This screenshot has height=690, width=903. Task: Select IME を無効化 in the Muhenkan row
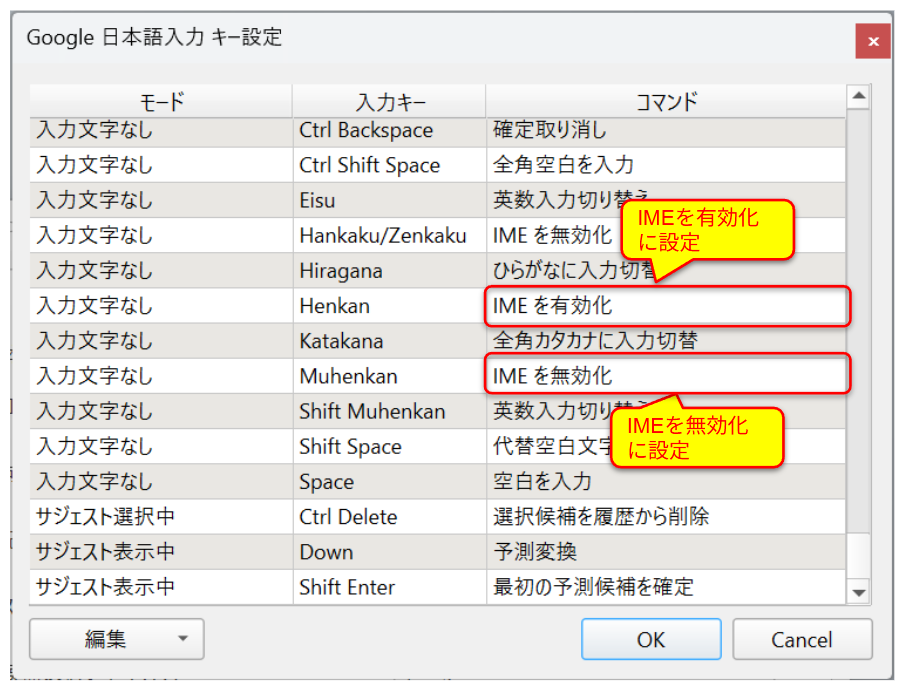coord(667,374)
